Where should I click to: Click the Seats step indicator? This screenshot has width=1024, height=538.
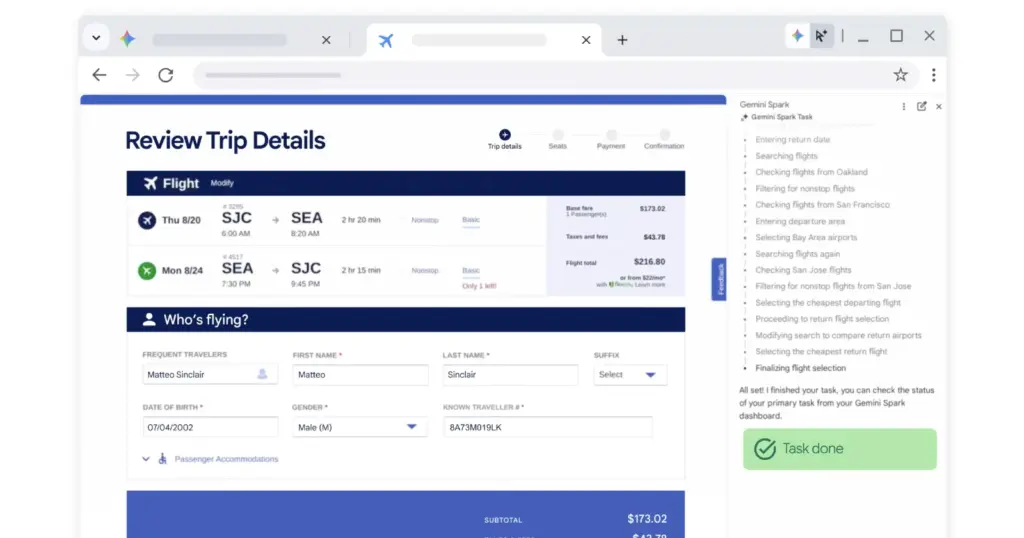point(558,139)
